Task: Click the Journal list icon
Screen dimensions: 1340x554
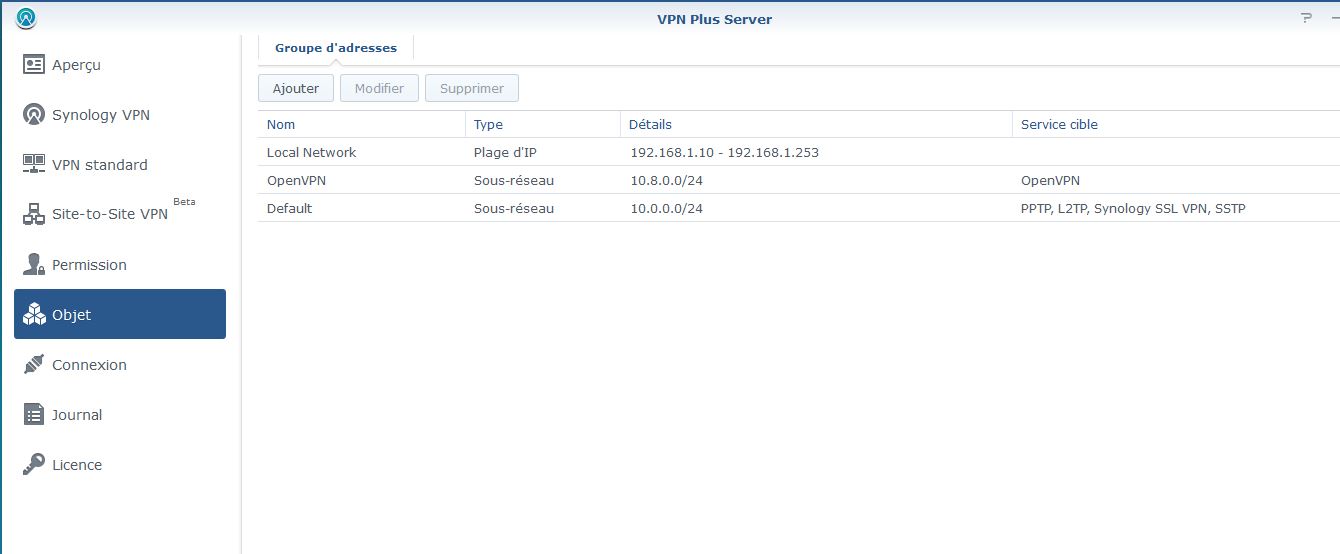Action: point(34,415)
